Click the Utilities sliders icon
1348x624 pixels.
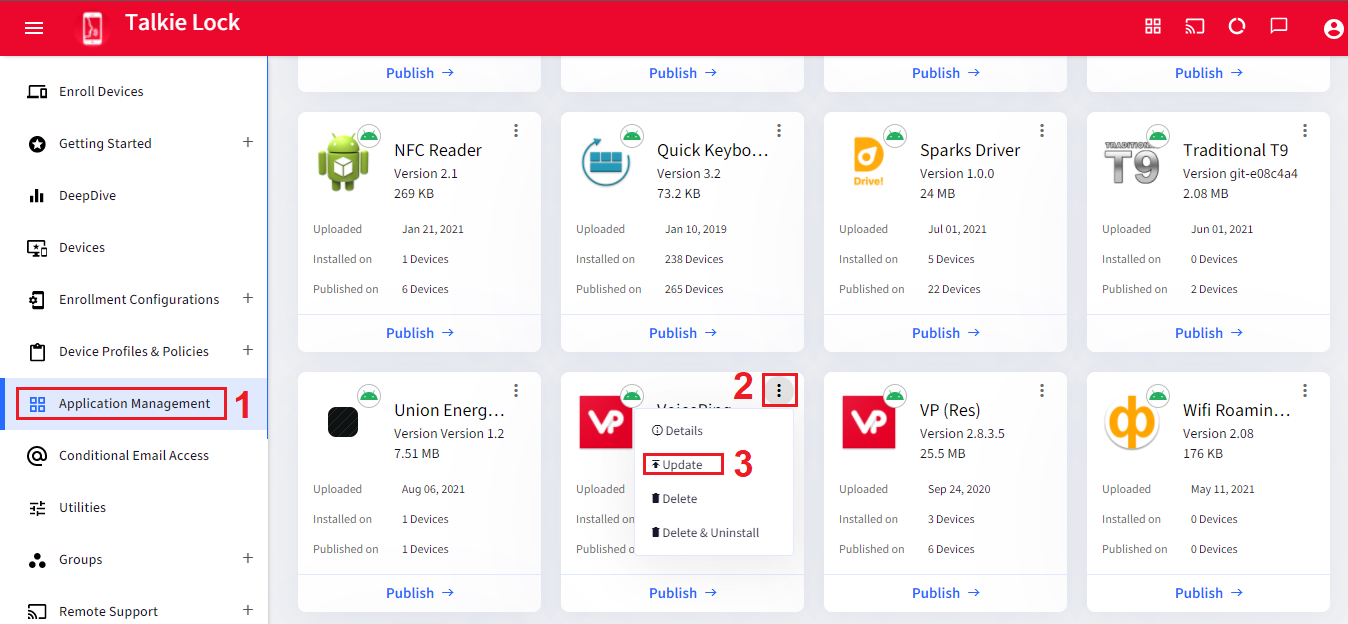click(x=37, y=508)
